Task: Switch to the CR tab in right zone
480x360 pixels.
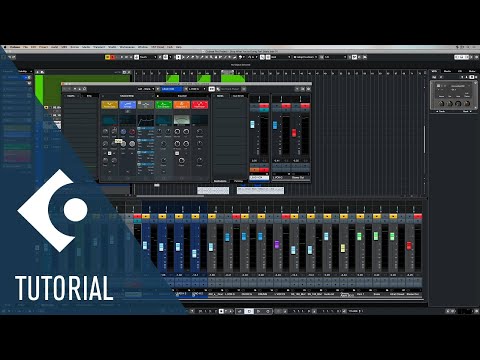Action: pyautogui.click(x=460, y=71)
